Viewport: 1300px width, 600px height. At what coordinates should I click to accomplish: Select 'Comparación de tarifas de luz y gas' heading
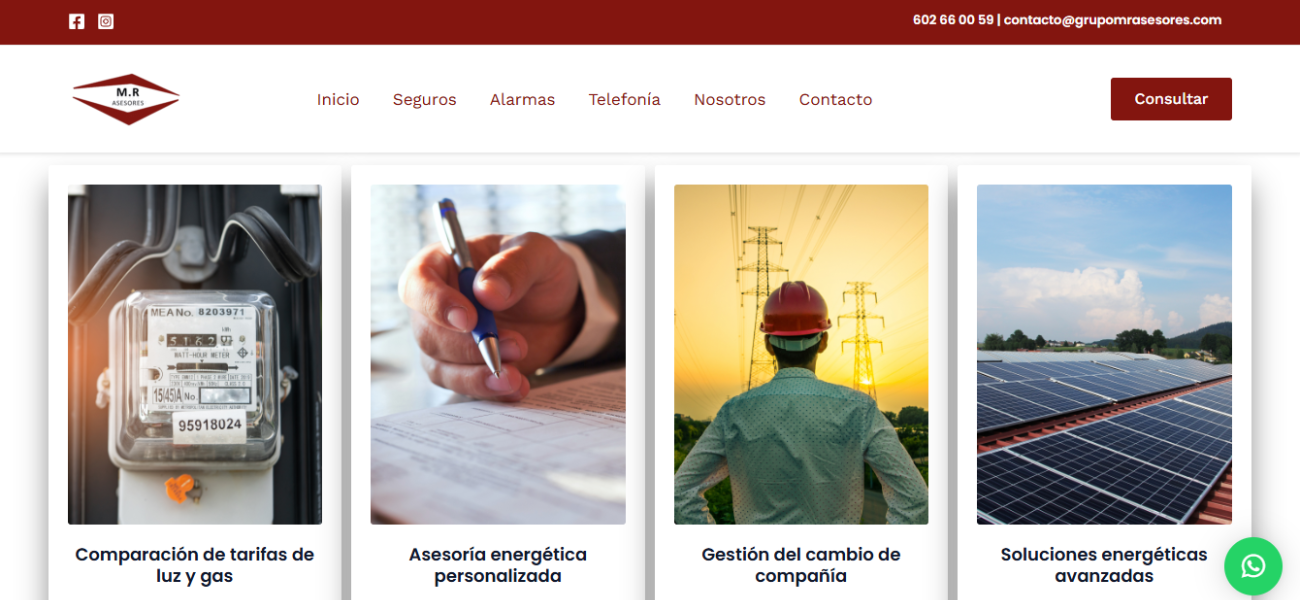195,565
